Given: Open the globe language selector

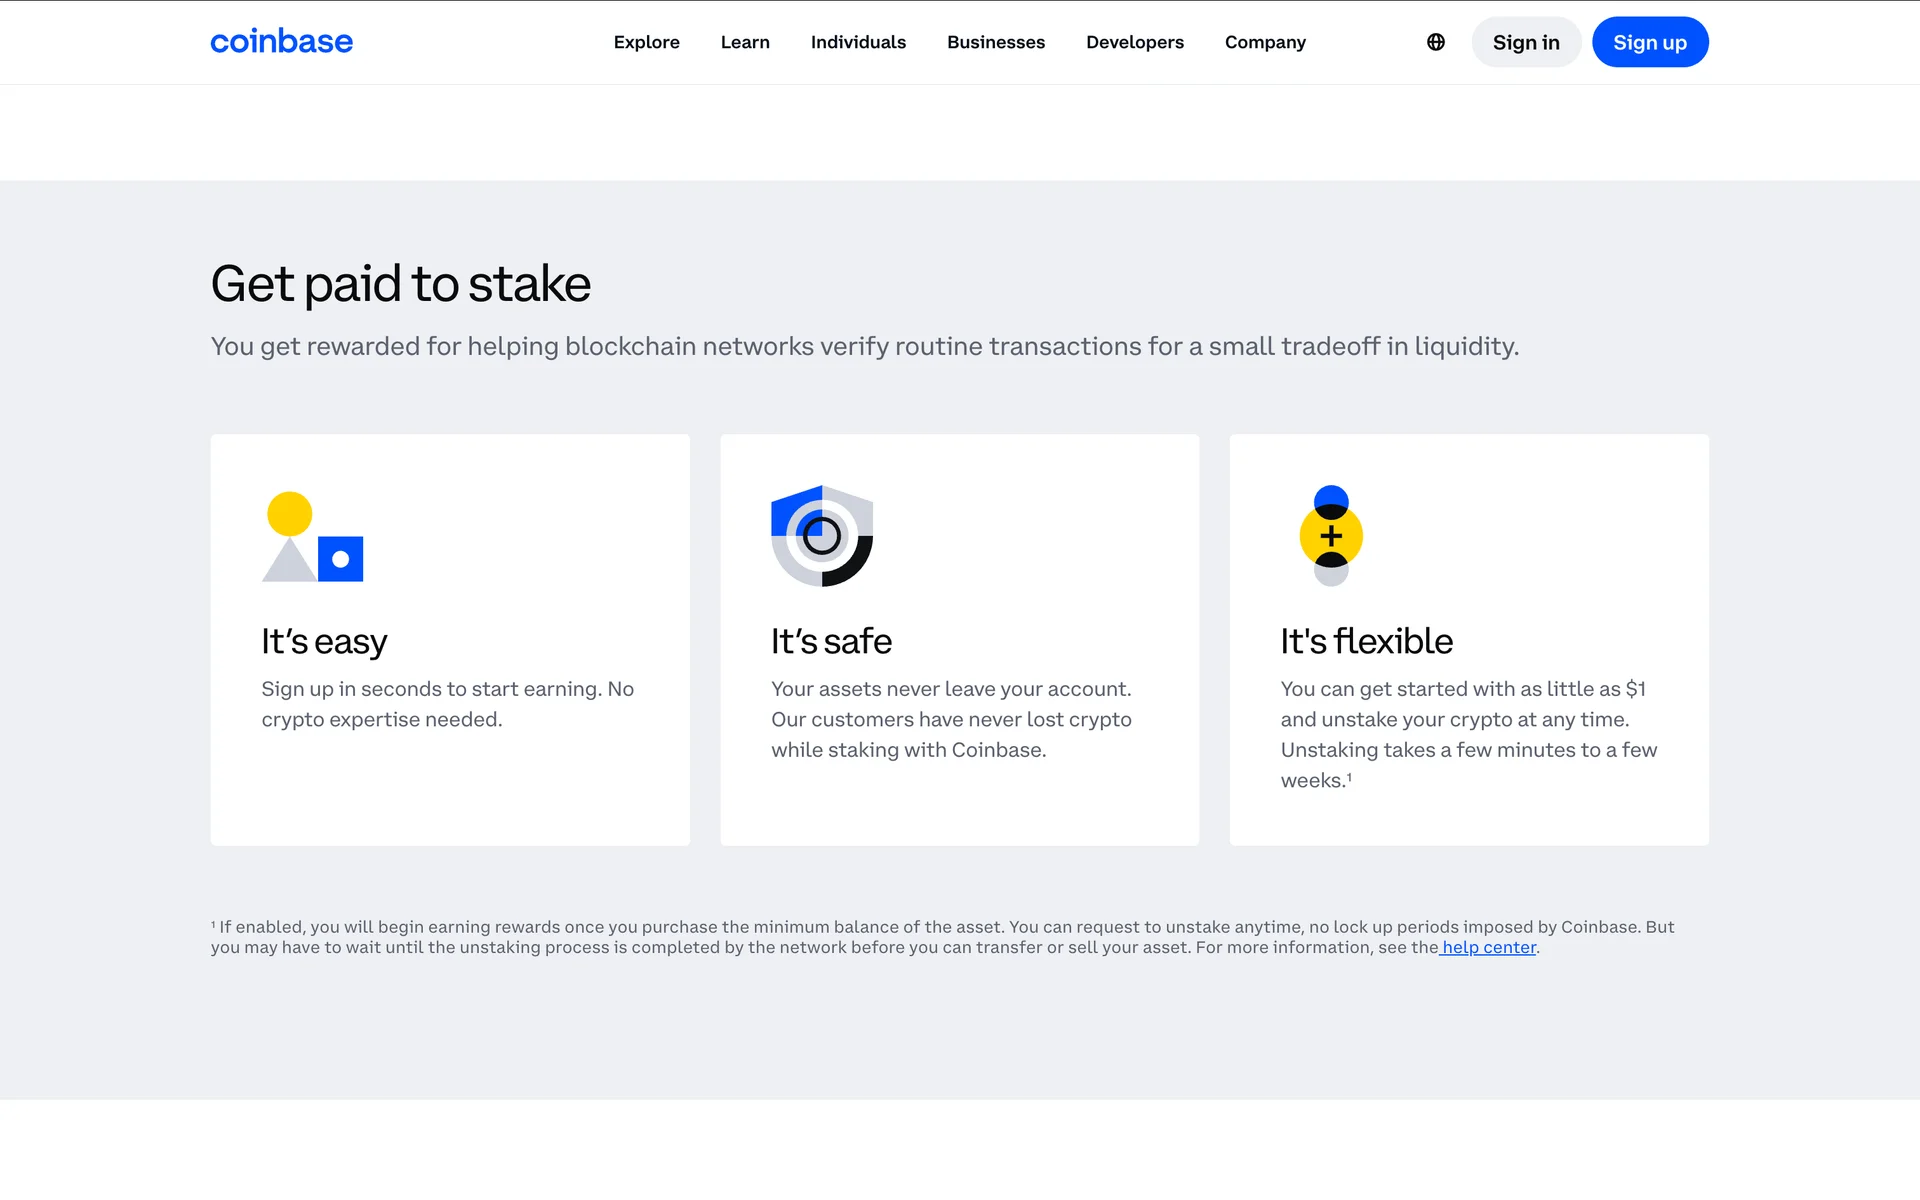Looking at the screenshot, I should (1436, 42).
